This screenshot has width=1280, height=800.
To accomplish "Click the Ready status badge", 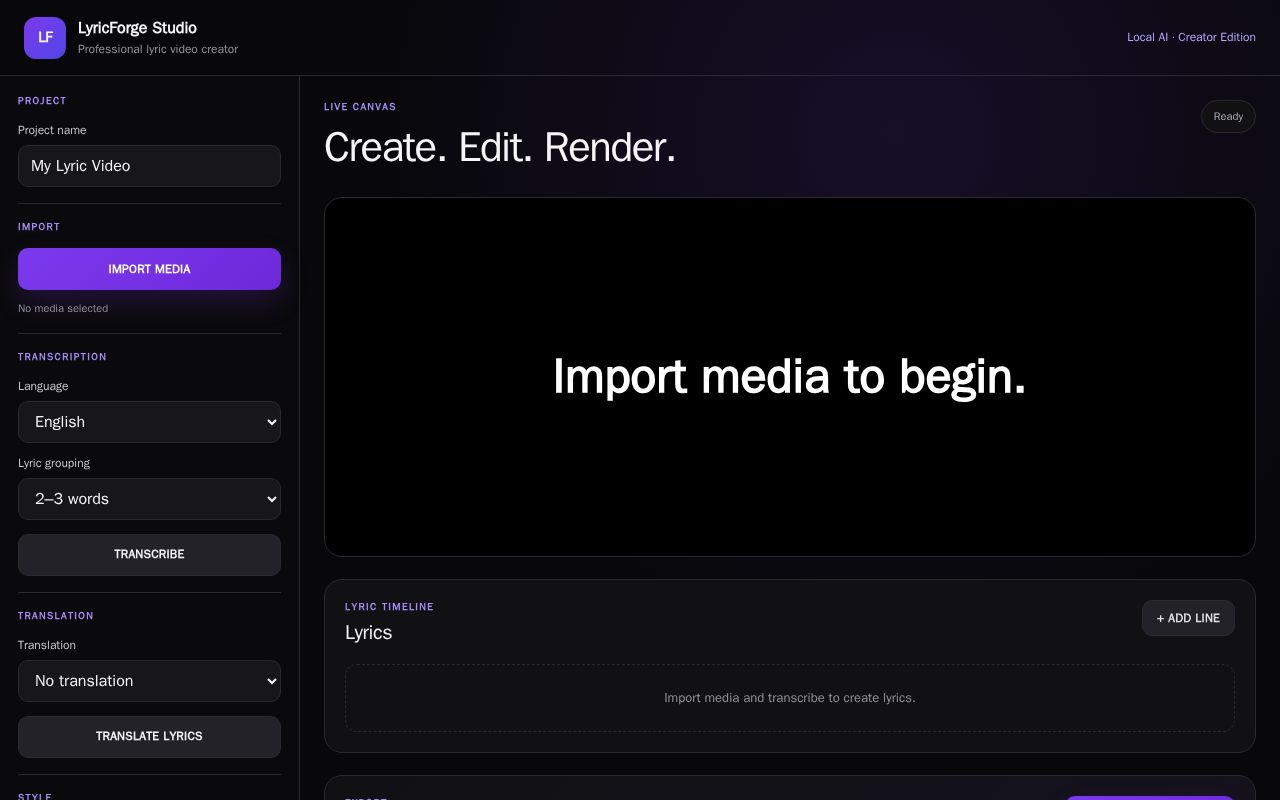I will coord(1228,117).
